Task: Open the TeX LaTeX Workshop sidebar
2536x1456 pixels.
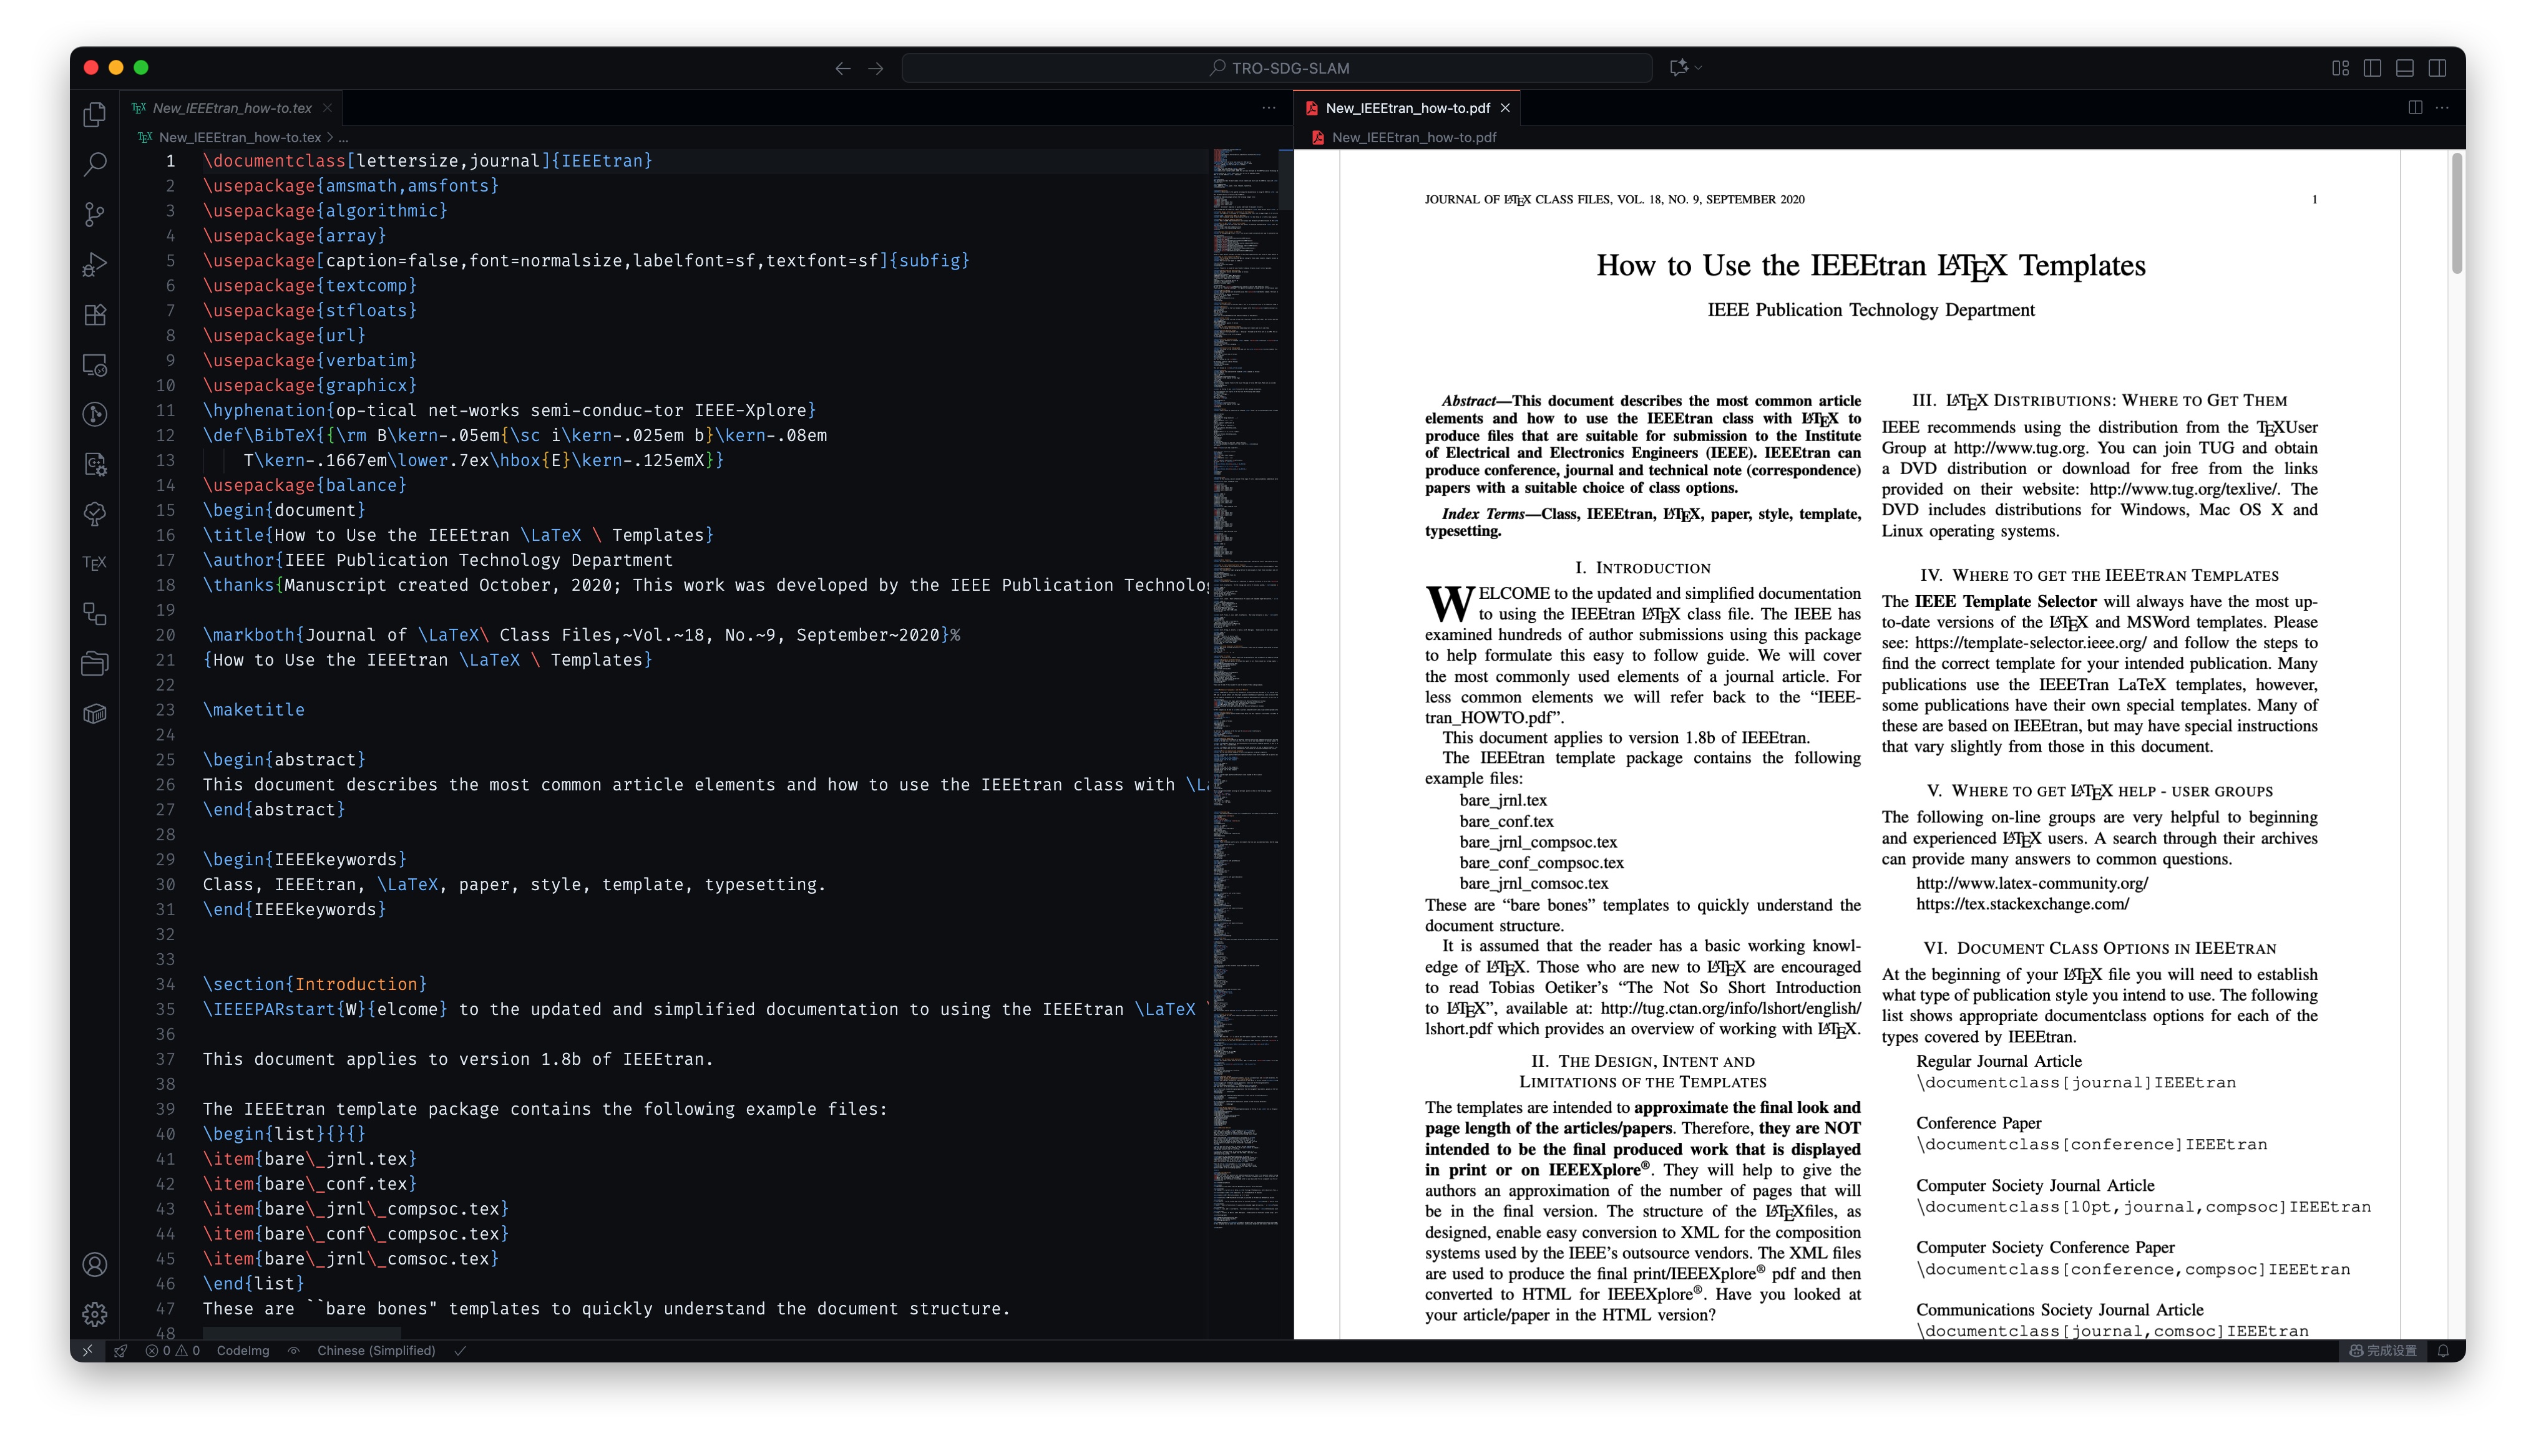Action: [95, 563]
